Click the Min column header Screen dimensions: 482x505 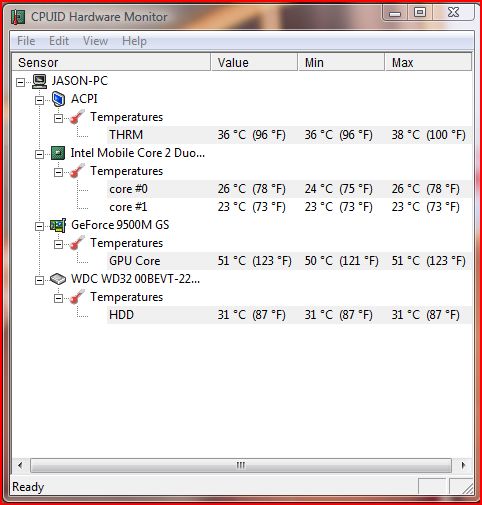(342, 62)
